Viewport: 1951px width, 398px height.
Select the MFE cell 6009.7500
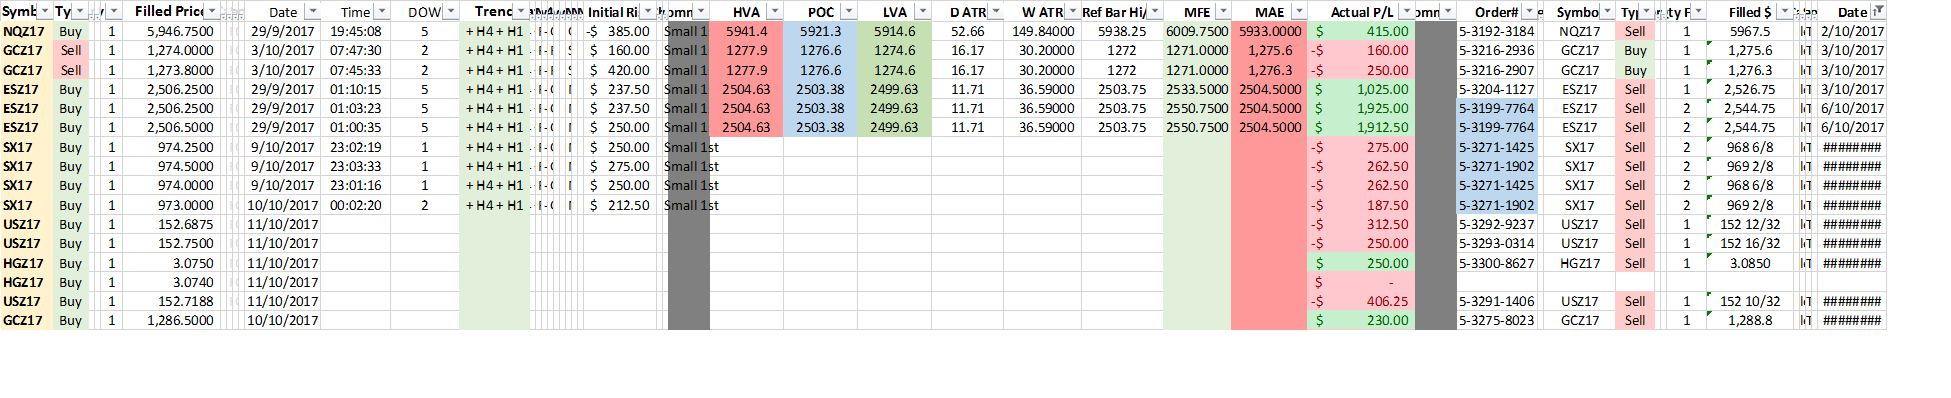(x=1197, y=31)
